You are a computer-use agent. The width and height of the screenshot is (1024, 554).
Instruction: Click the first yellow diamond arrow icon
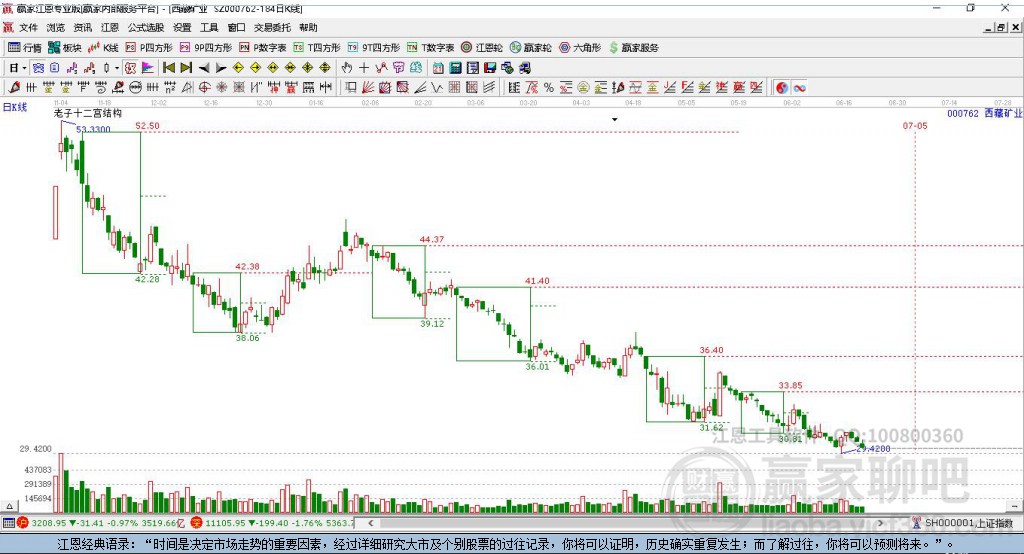pos(238,68)
